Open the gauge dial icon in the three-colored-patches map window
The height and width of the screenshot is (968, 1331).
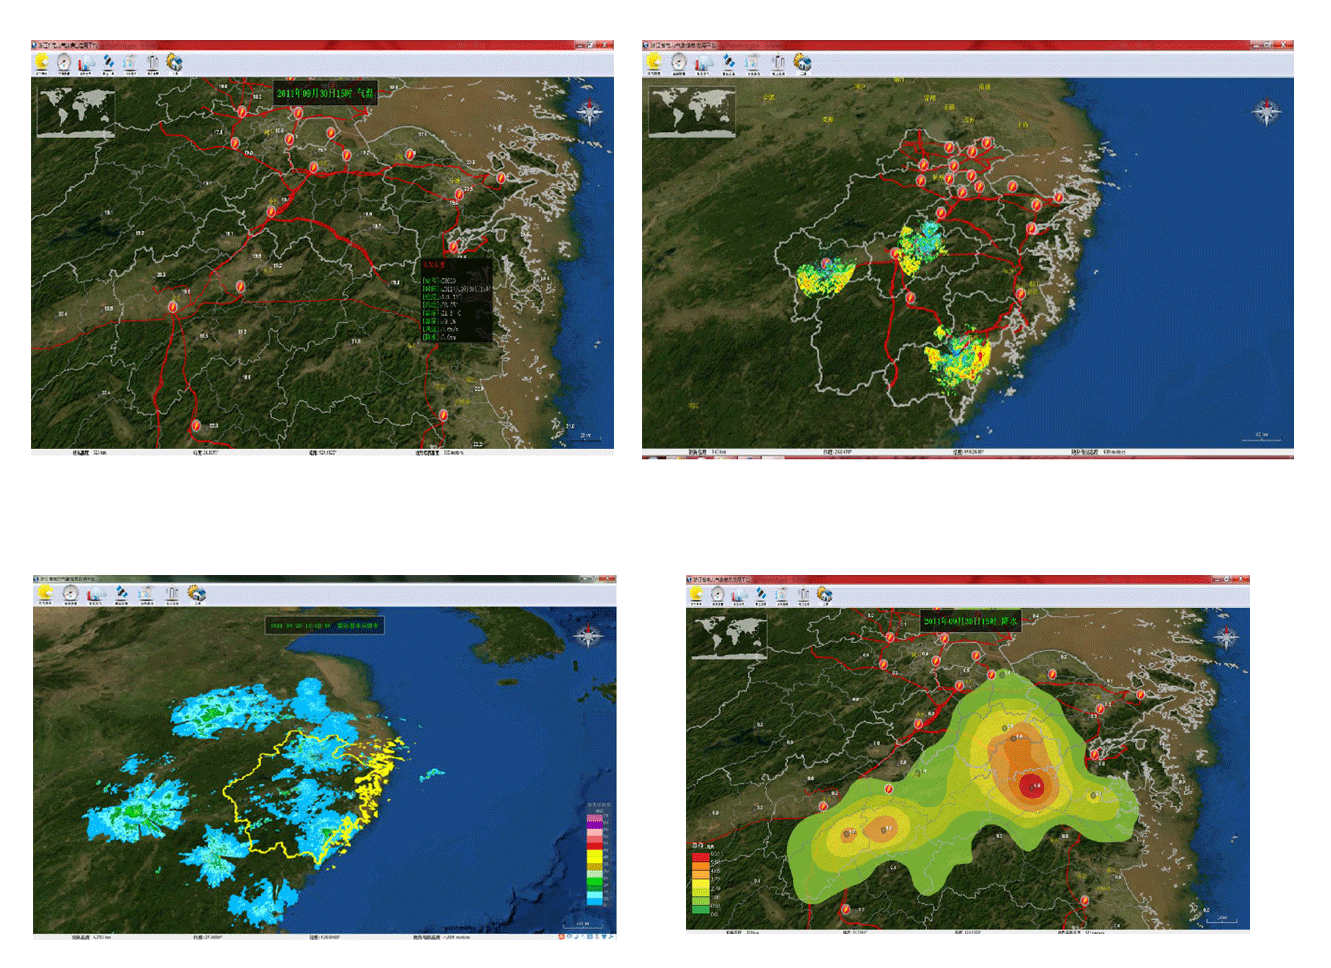coord(679,63)
